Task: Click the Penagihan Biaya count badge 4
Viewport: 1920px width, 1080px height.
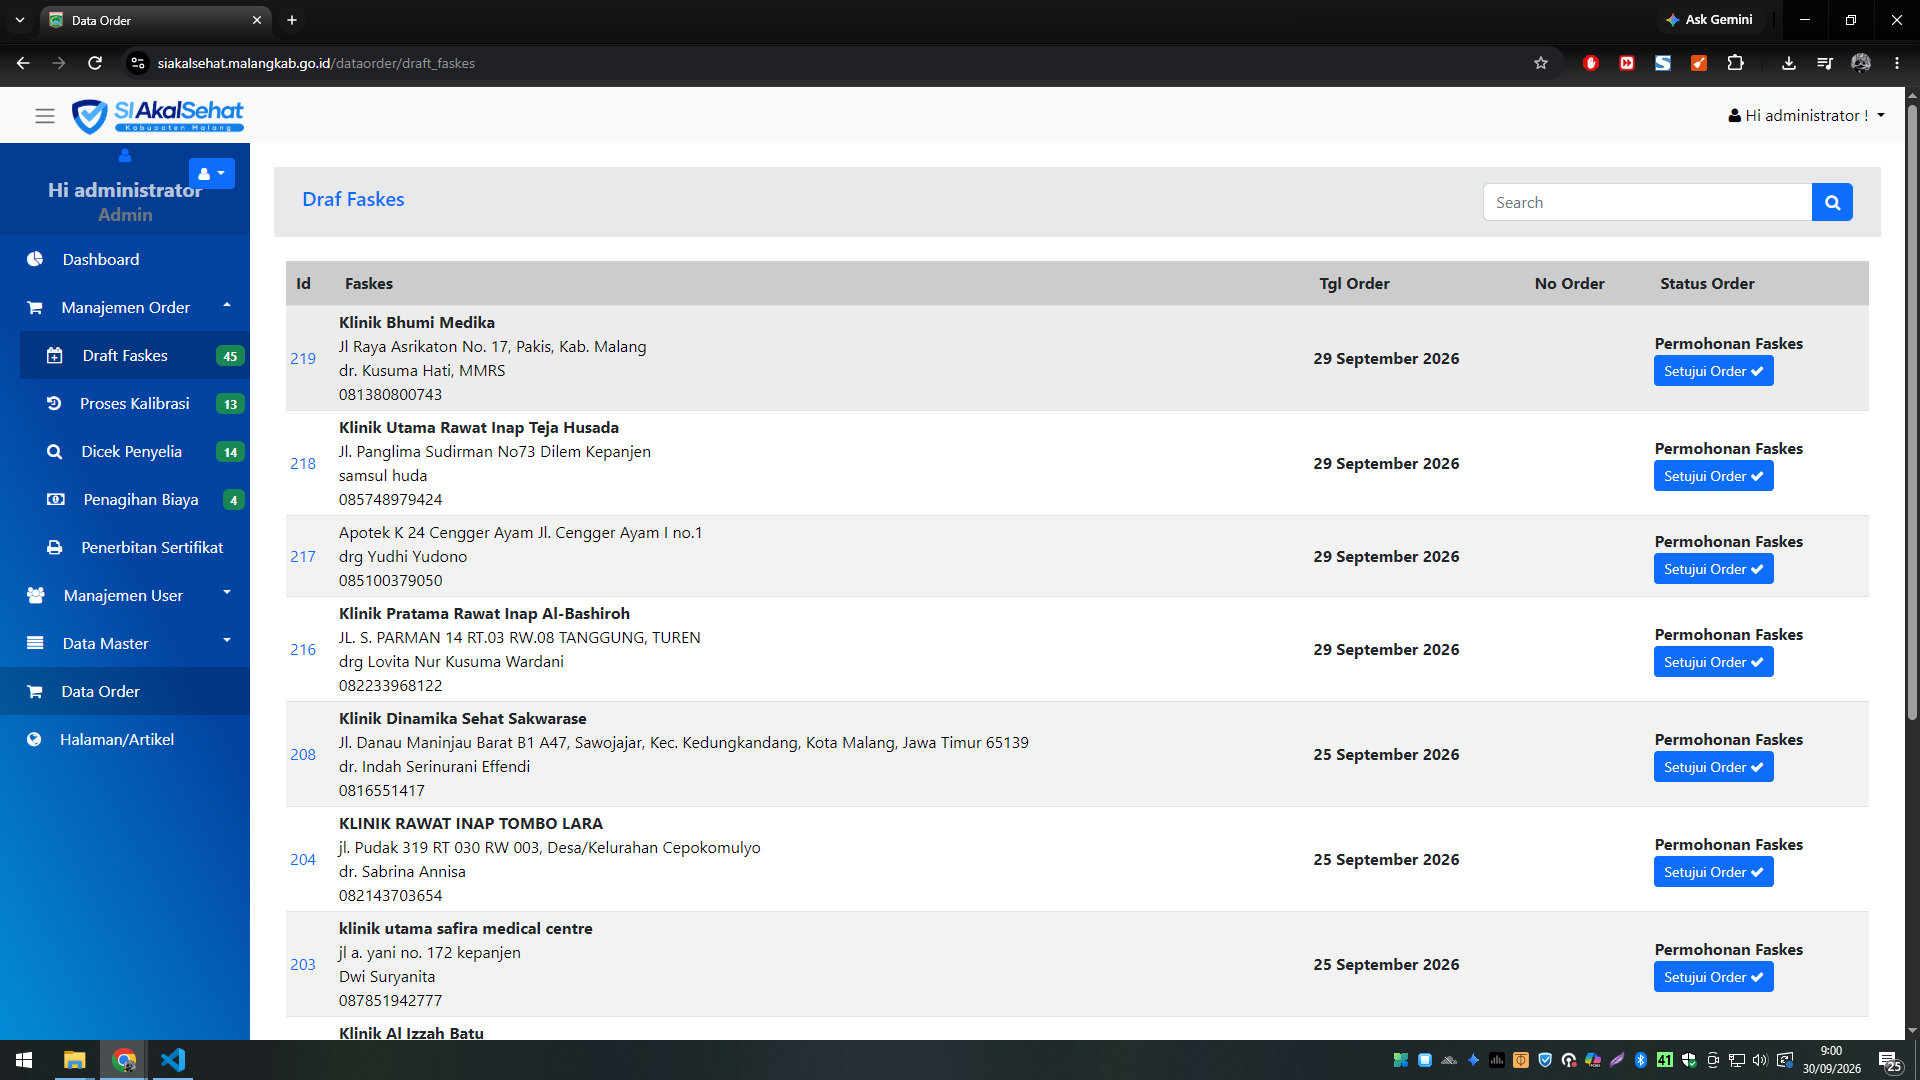Action: 233,500
